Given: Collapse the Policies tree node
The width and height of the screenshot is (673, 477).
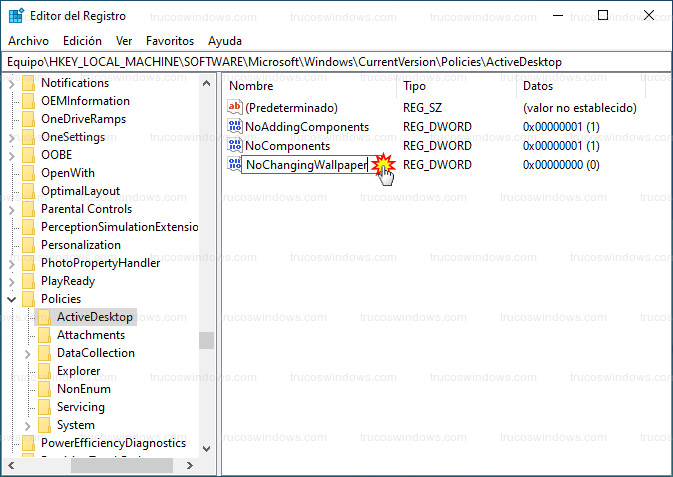Looking at the screenshot, I should coord(12,299).
